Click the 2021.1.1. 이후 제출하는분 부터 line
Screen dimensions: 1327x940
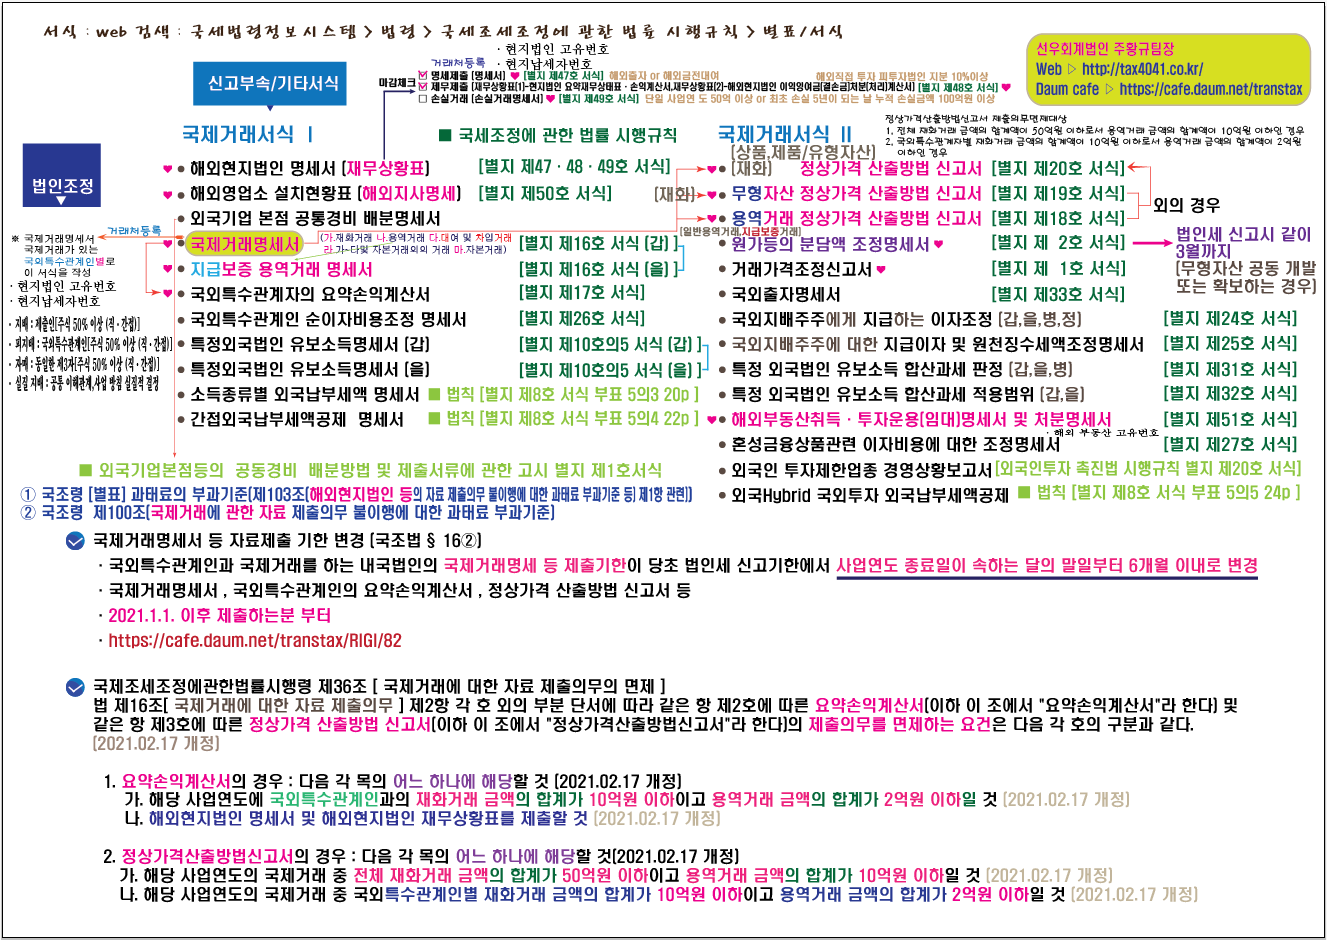[219, 615]
